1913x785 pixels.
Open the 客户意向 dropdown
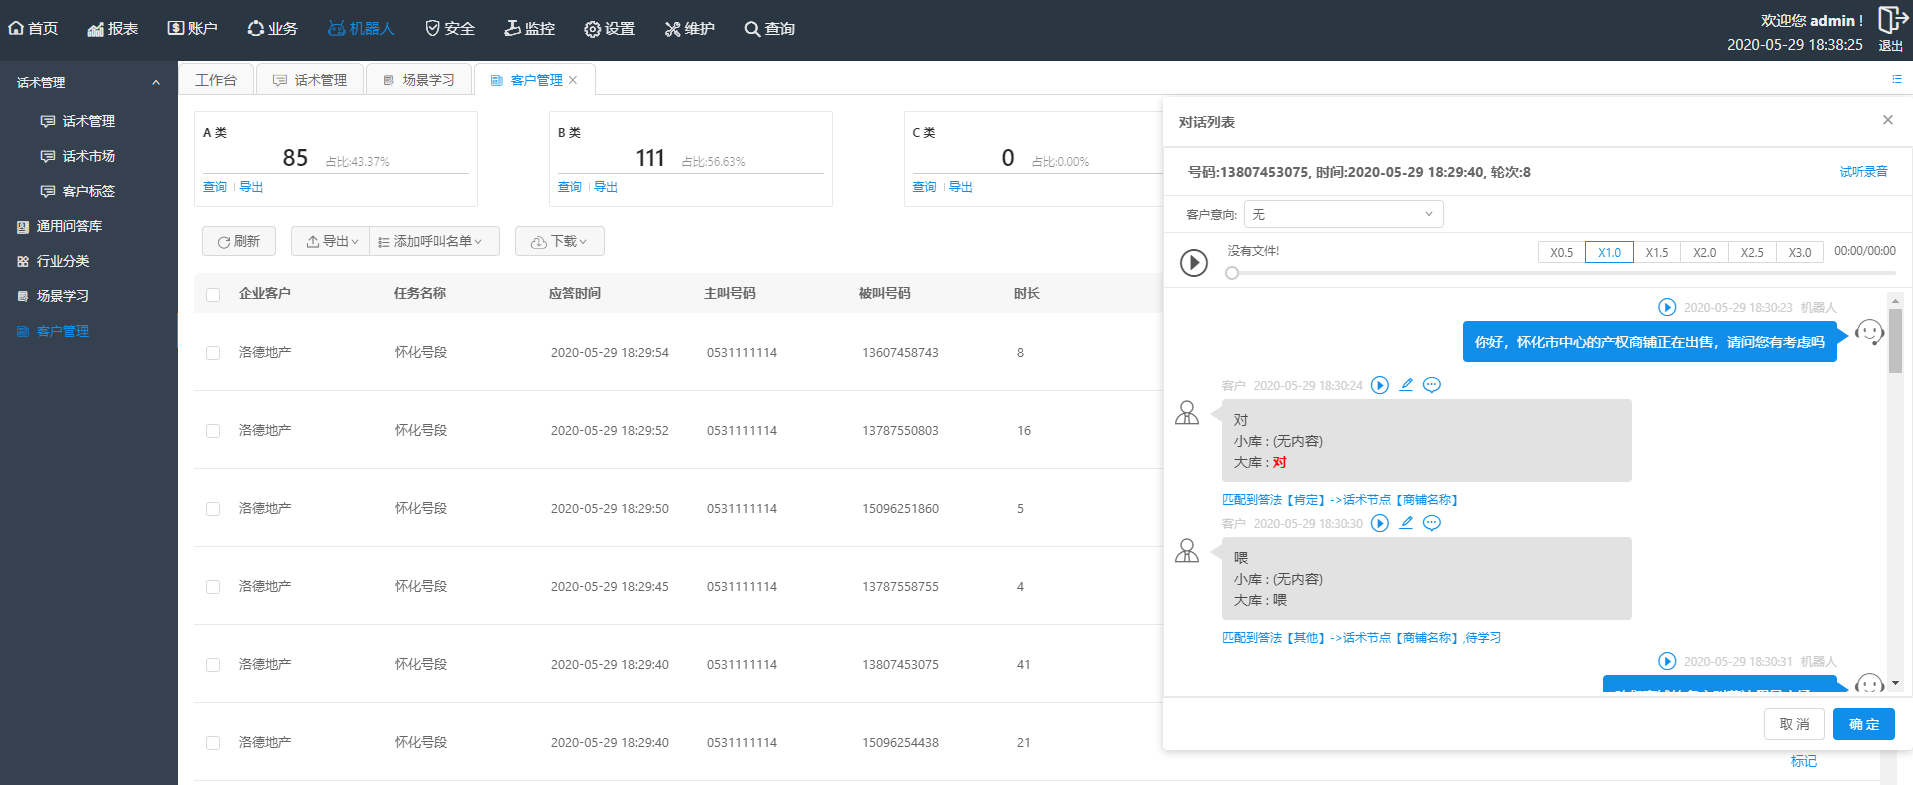click(1342, 214)
